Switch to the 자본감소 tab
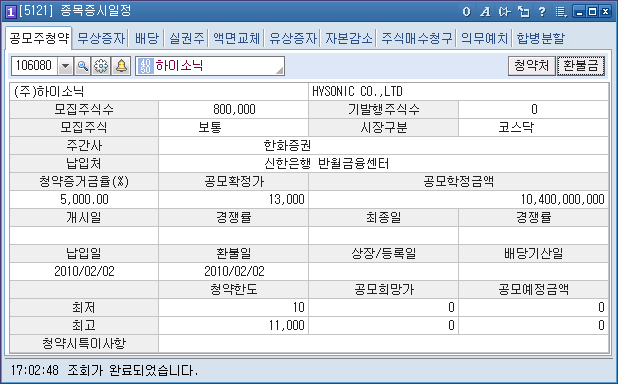 click(349, 38)
